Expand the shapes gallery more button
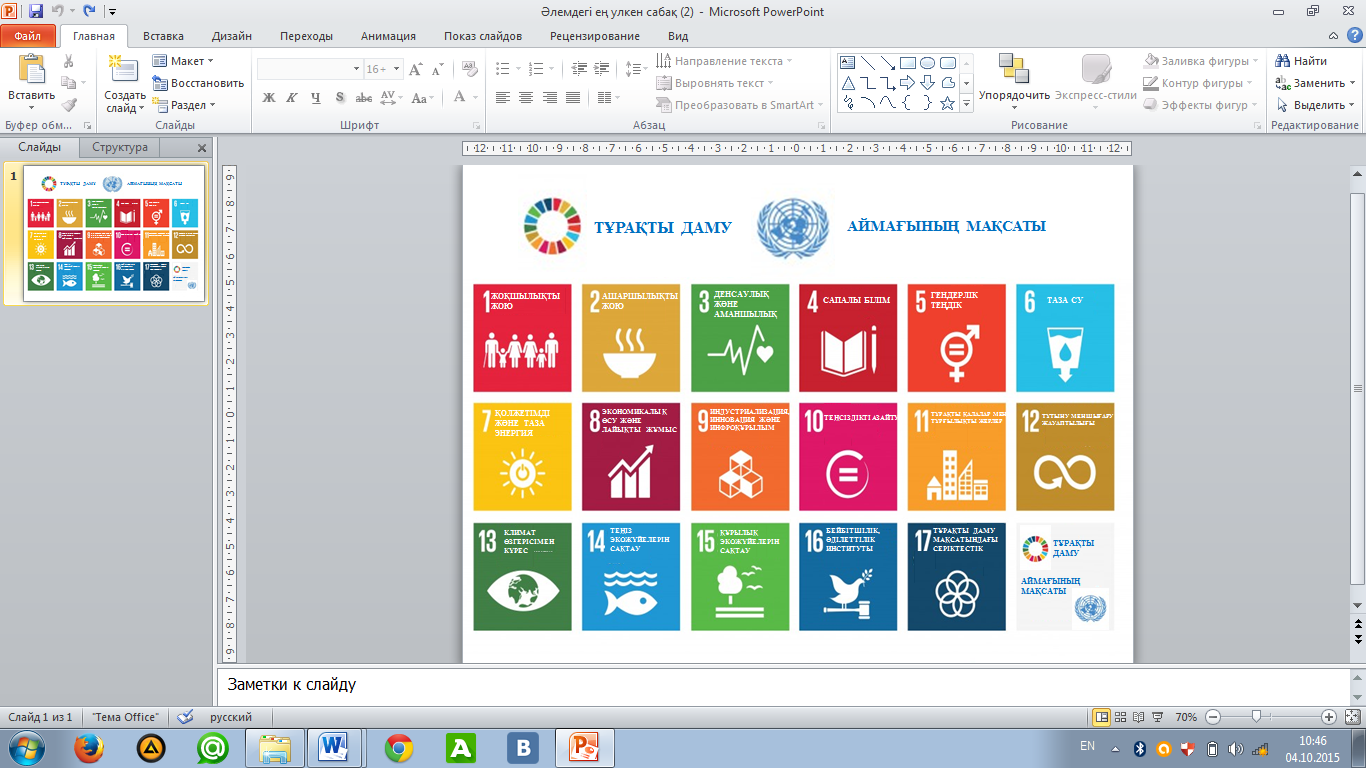The width and height of the screenshot is (1366, 768). 966,103
